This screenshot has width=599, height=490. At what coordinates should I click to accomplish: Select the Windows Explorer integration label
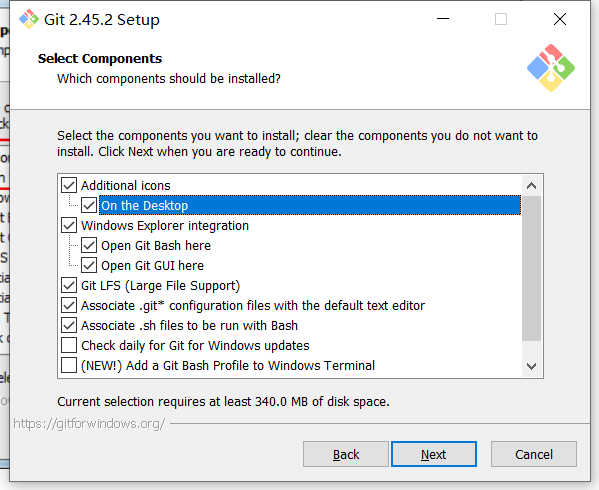point(165,226)
